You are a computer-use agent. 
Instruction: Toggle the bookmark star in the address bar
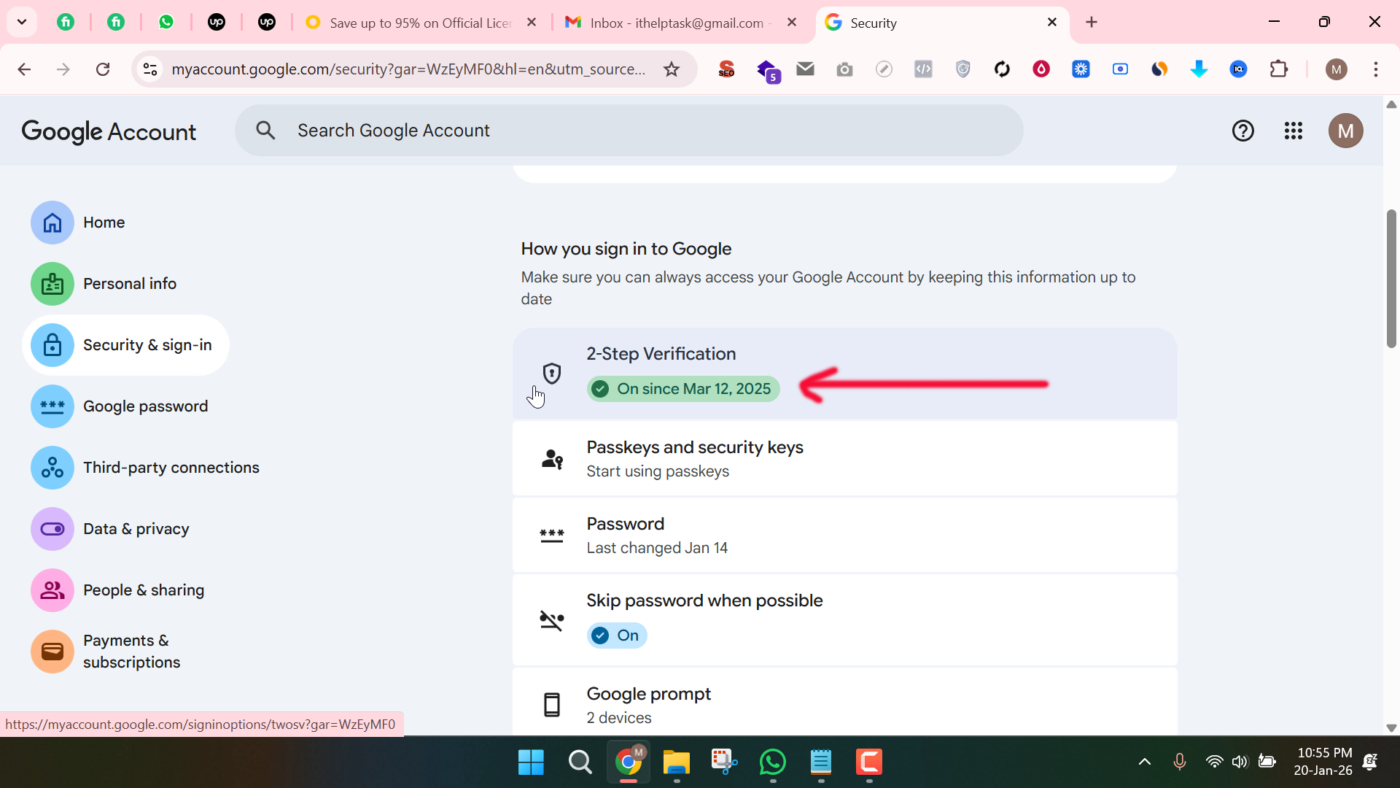click(x=671, y=69)
